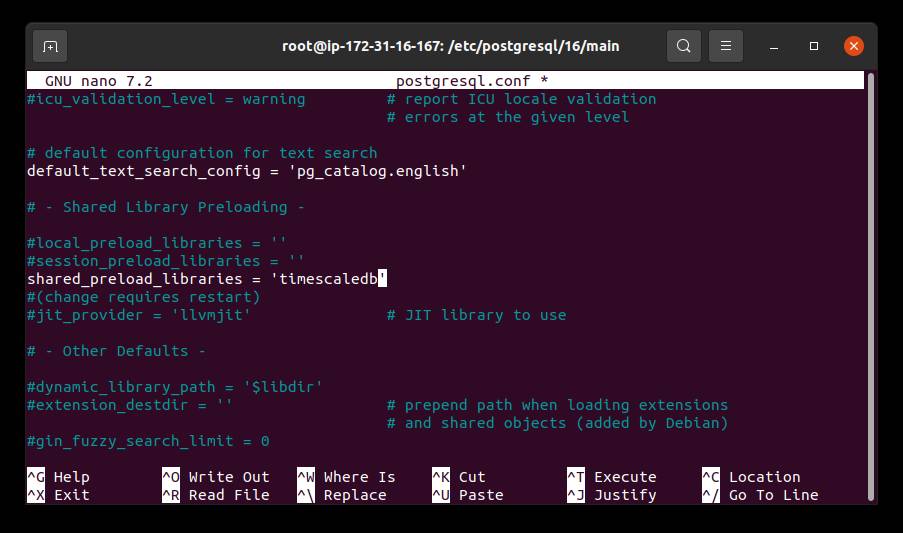Open a new terminal tab
This screenshot has width=903, height=533.
[50, 46]
